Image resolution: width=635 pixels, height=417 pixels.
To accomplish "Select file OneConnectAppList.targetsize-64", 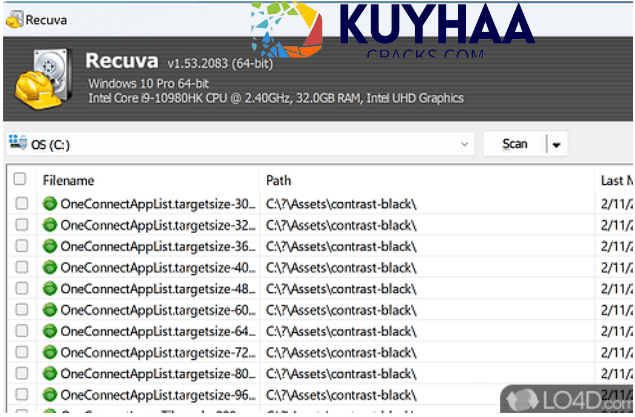I will (x=158, y=332).
